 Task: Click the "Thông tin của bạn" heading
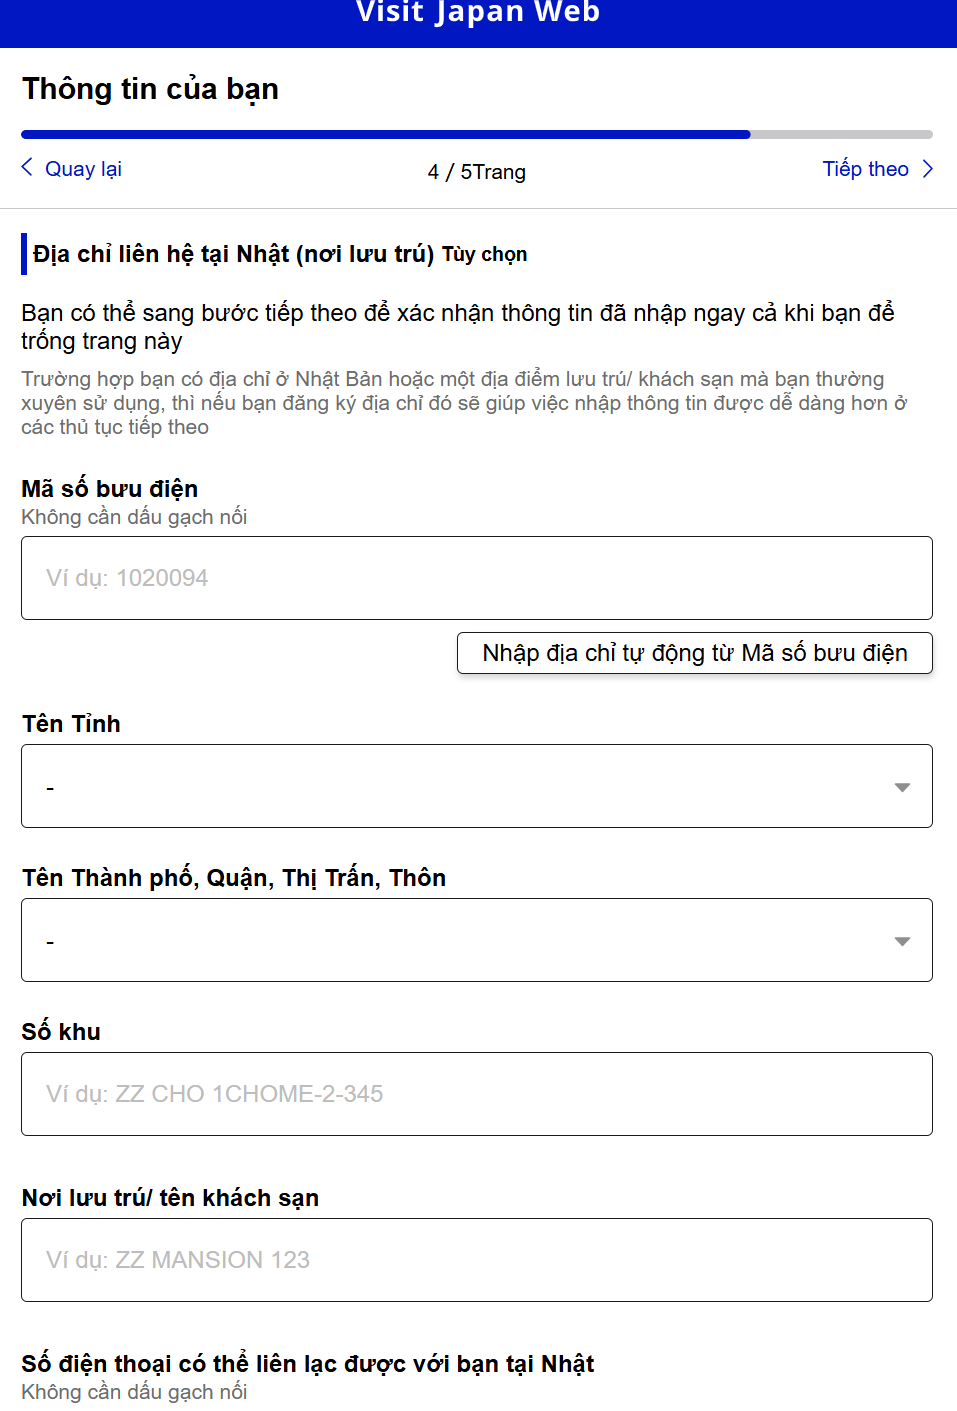coord(151,89)
